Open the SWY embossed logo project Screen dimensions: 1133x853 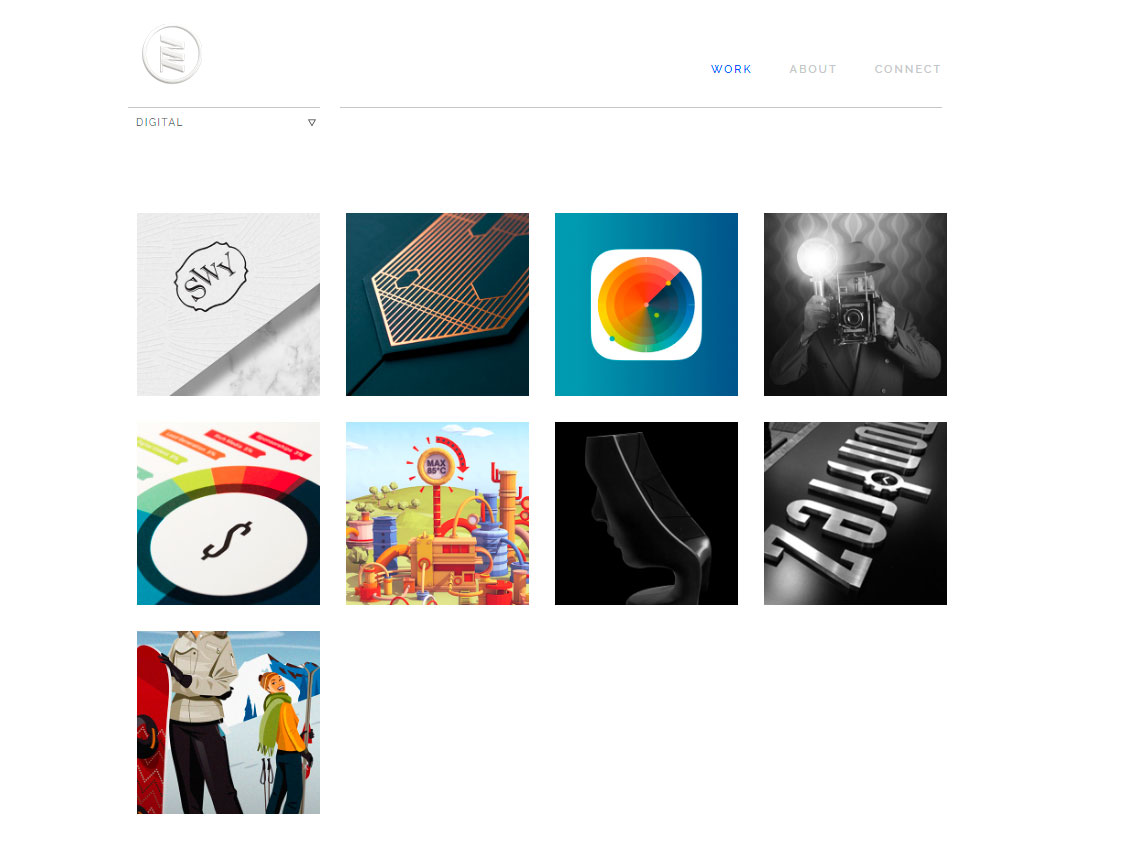(x=228, y=304)
